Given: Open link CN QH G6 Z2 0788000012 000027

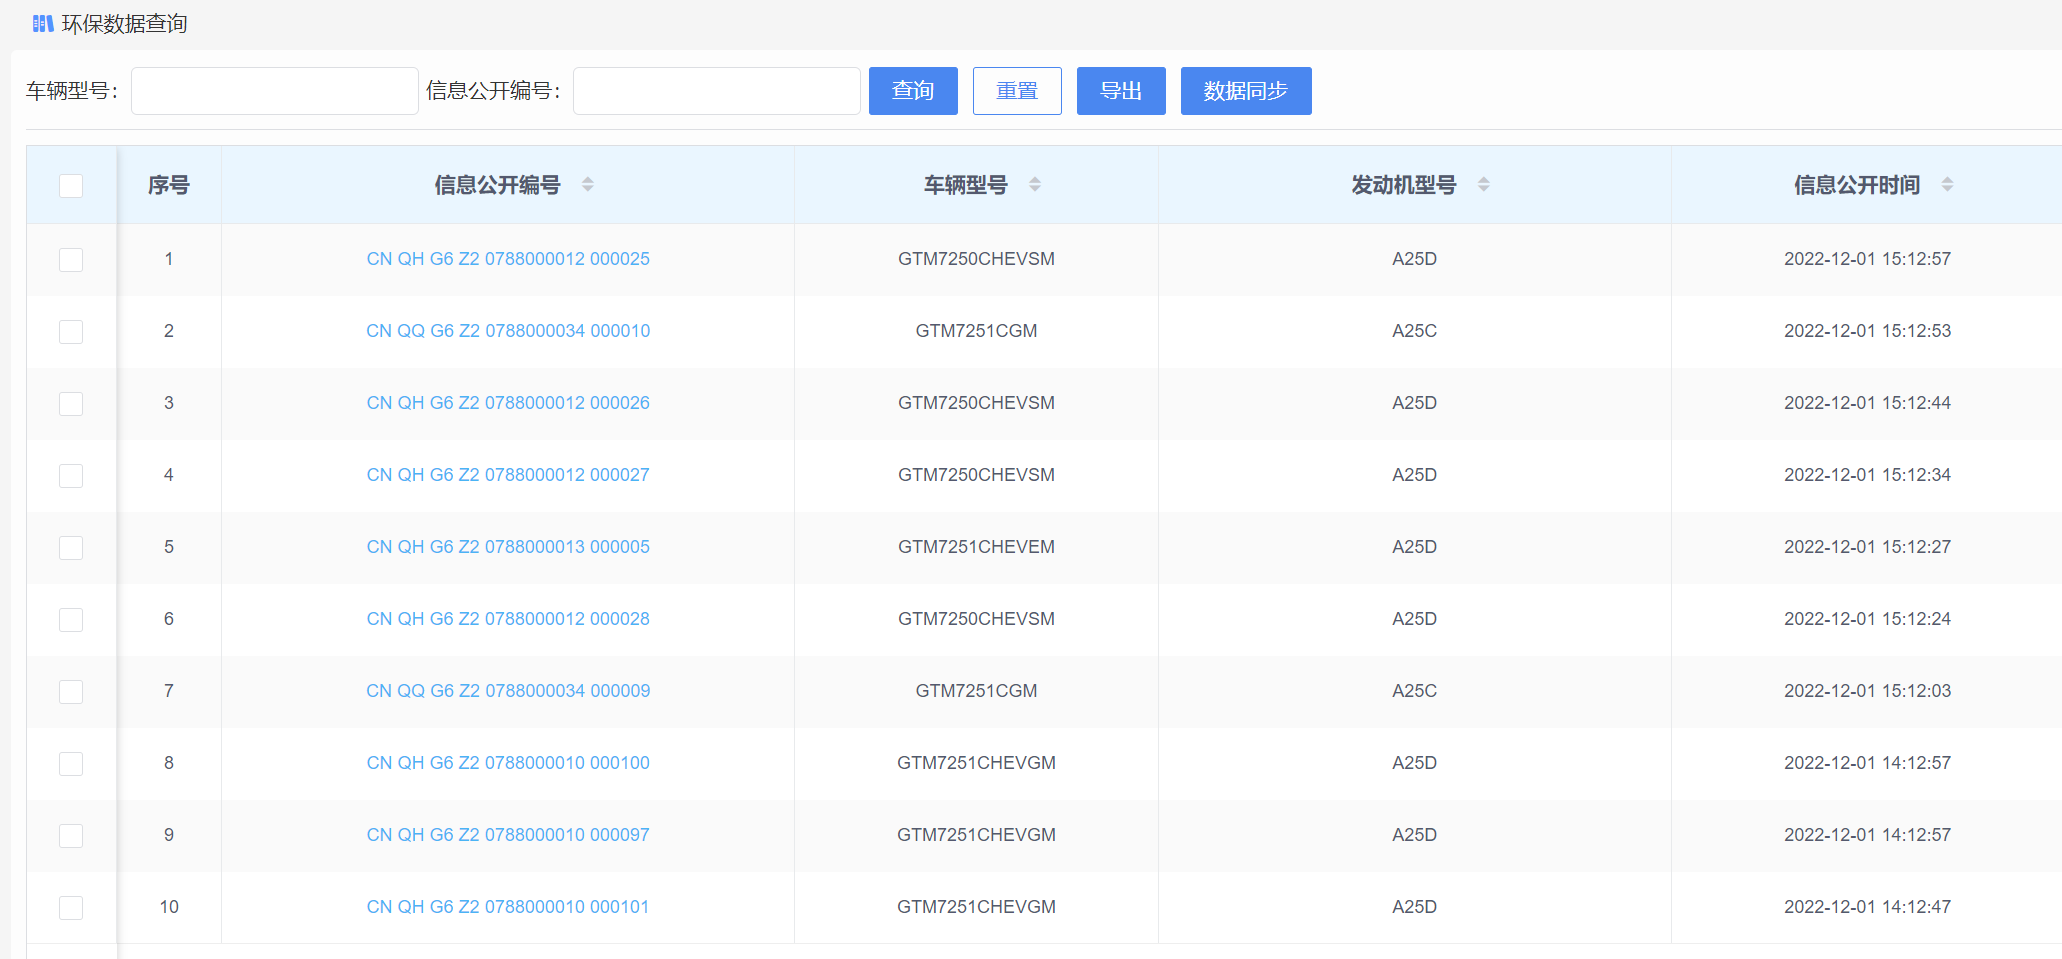Looking at the screenshot, I should point(508,475).
